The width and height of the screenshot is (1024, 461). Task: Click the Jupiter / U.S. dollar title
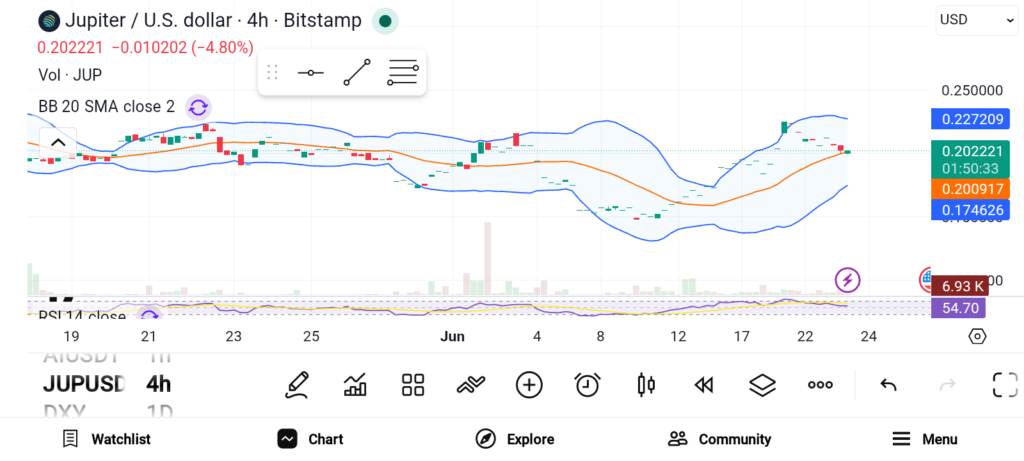coord(148,21)
